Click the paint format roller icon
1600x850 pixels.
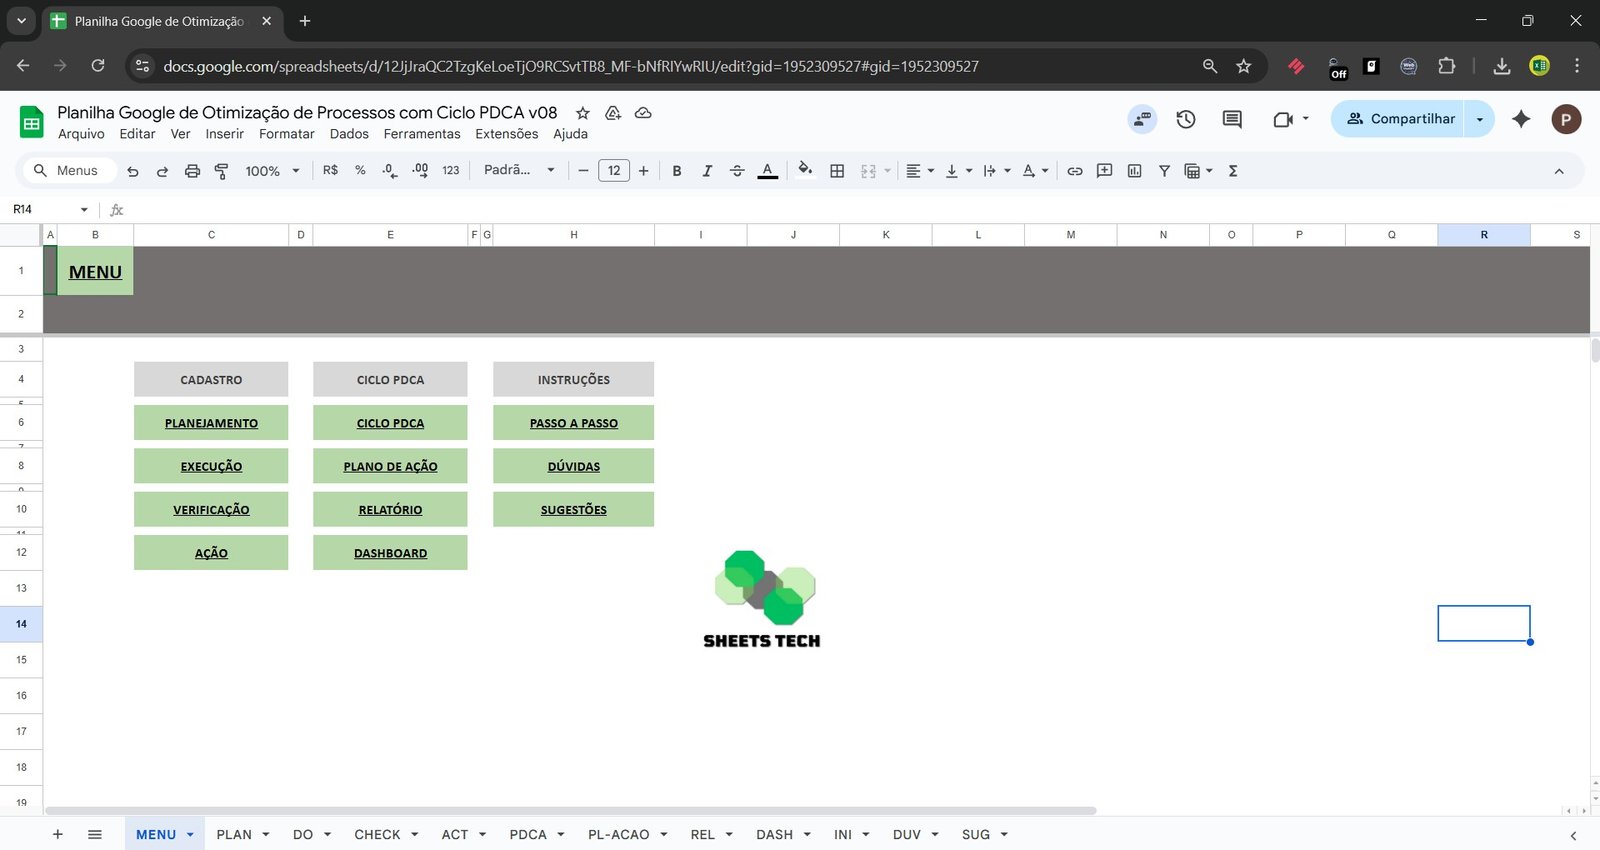(222, 171)
